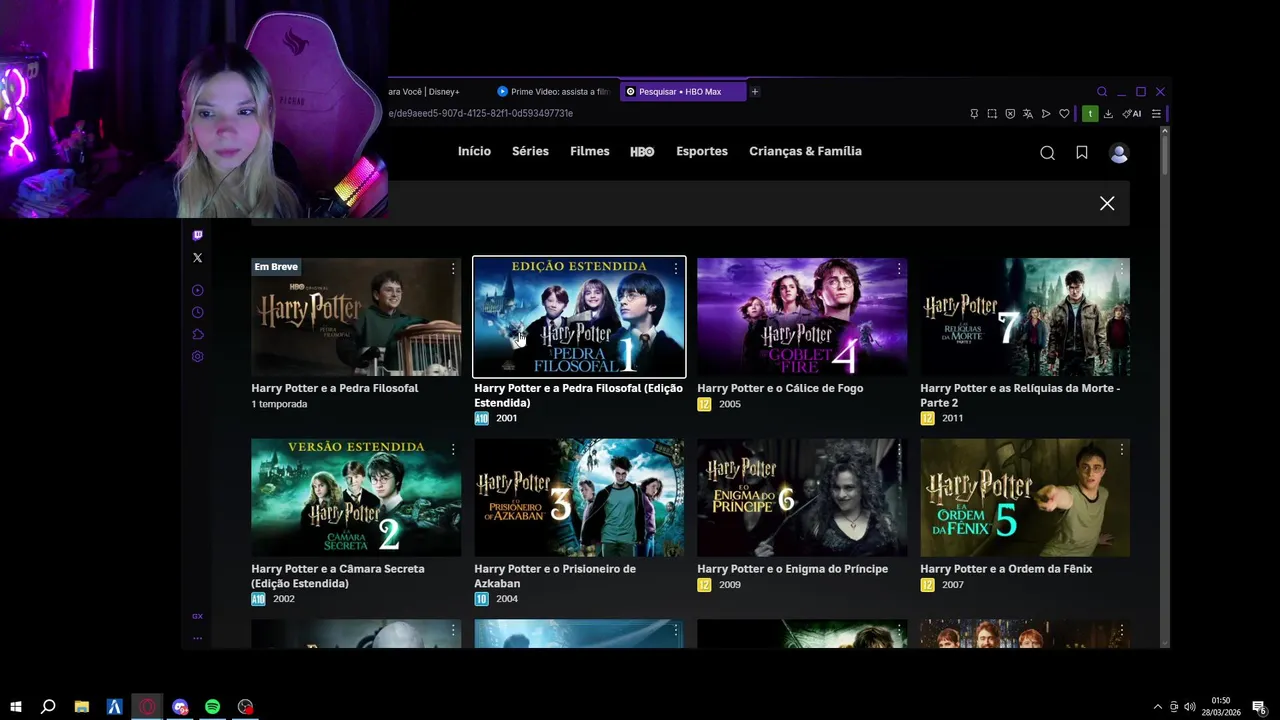
Task: Open the Esportes menu item
Action: [x=702, y=151]
